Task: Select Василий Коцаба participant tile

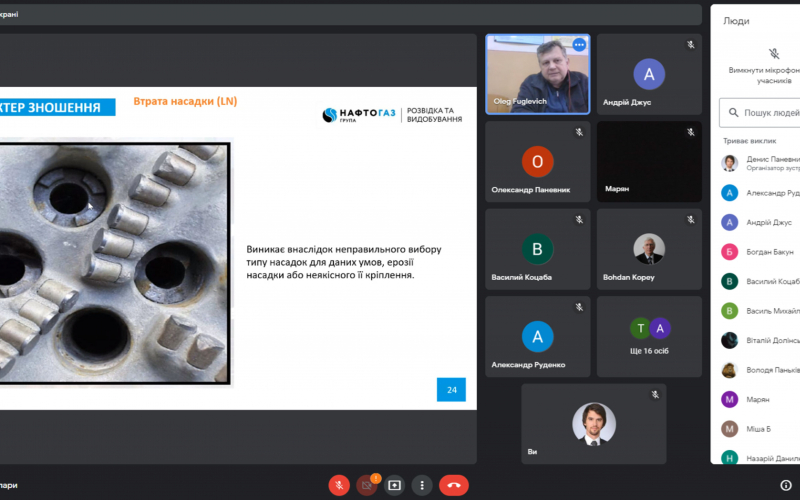Action: coord(538,249)
